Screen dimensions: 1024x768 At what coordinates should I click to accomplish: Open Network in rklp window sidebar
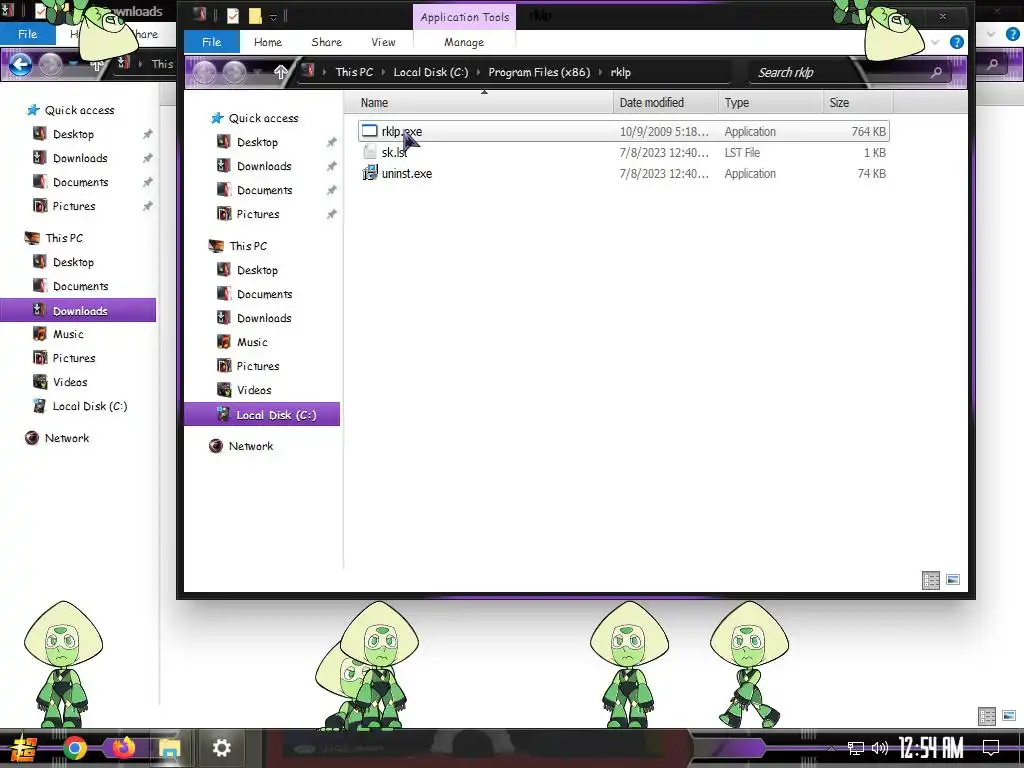(251, 446)
